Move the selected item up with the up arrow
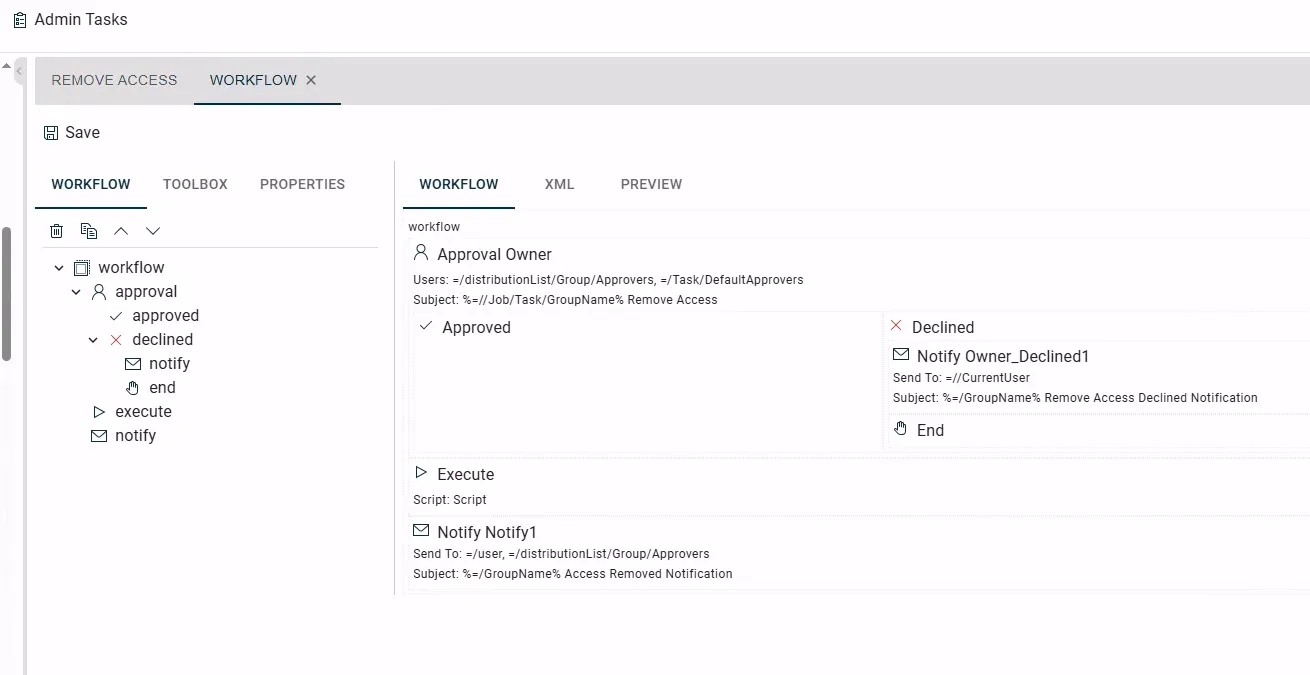This screenshot has width=1310, height=675. [121, 231]
